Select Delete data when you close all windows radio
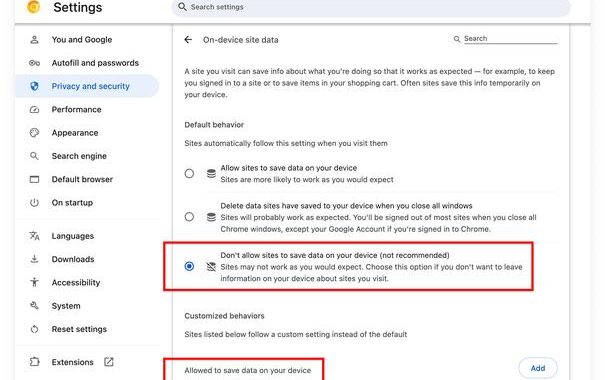605x380 pixels. click(x=189, y=217)
